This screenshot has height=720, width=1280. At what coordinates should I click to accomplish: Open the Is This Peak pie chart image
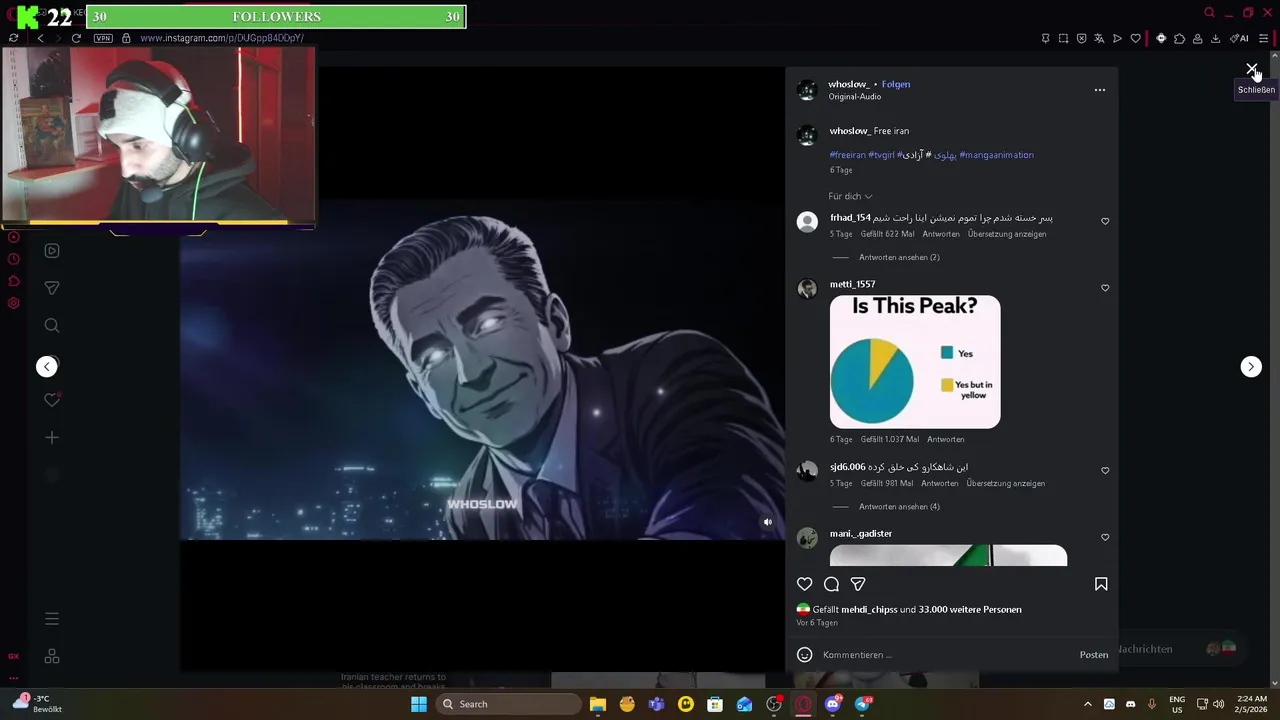tap(915, 362)
